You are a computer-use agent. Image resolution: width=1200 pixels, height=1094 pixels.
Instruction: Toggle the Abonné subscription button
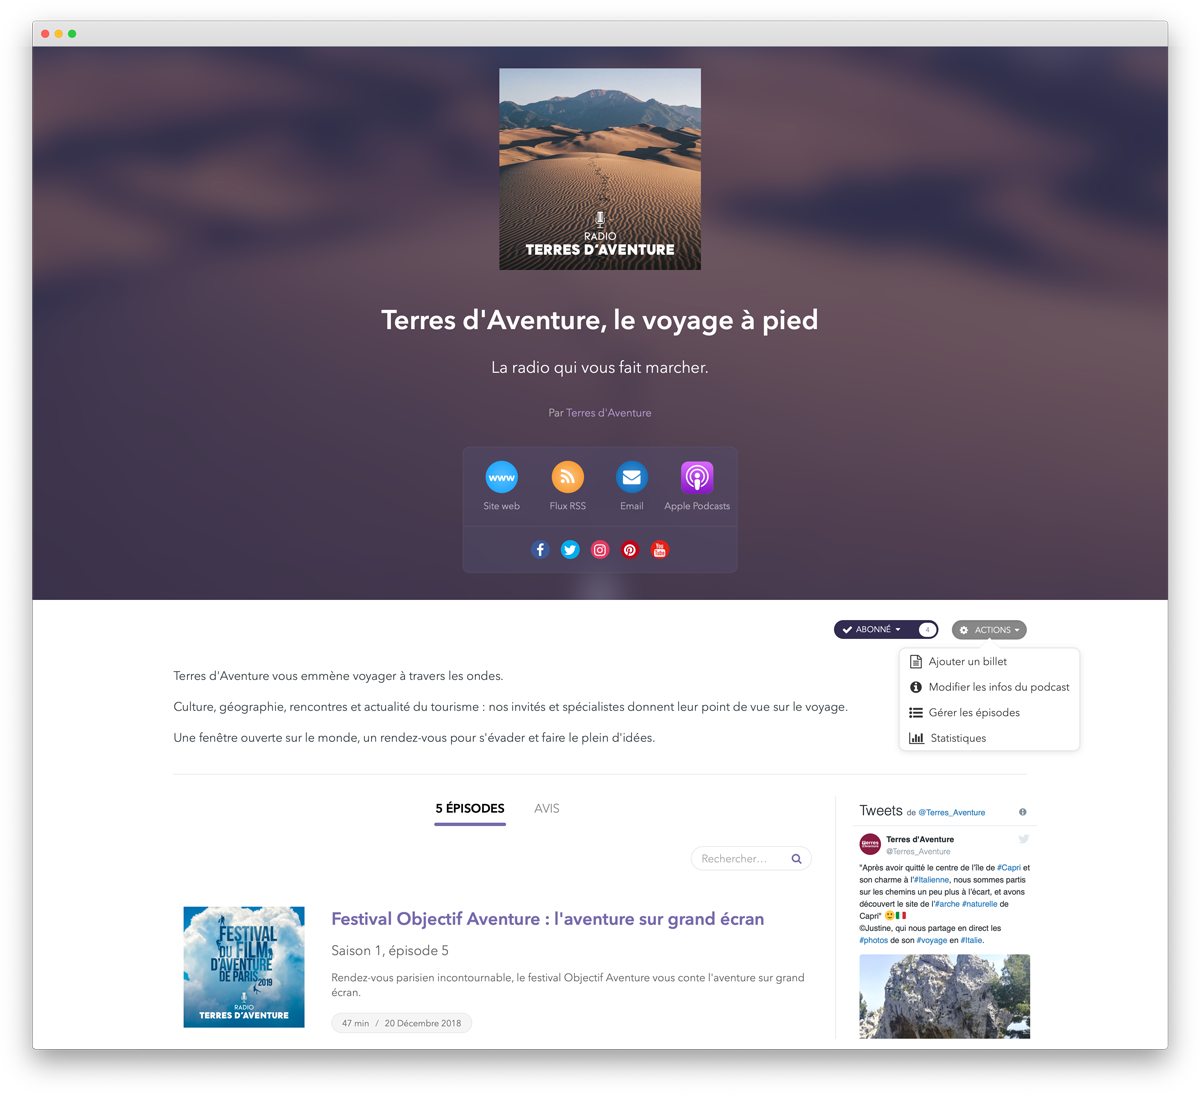click(x=873, y=630)
